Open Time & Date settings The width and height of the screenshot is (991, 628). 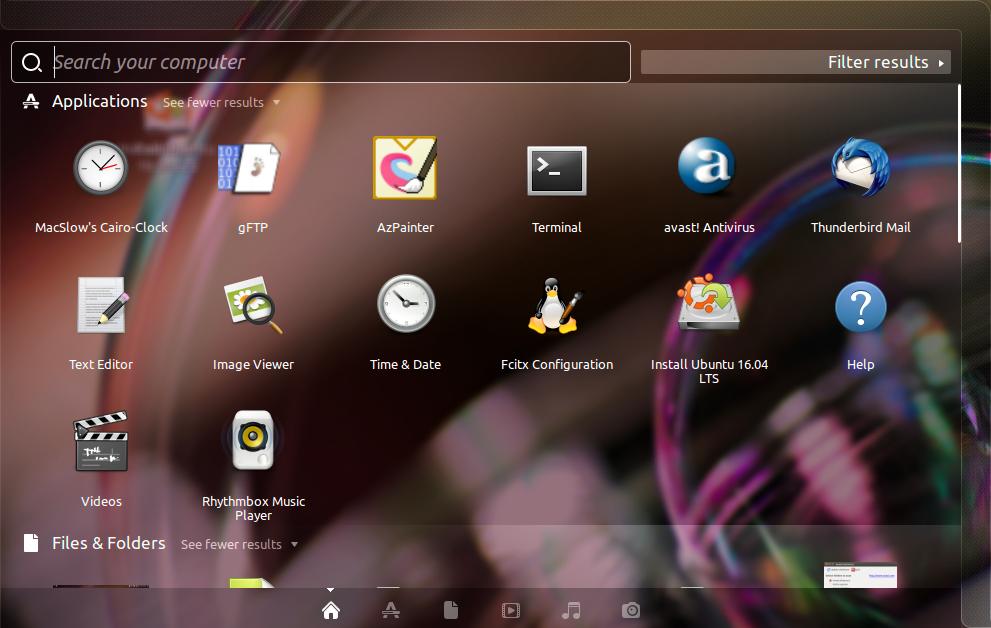point(406,303)
